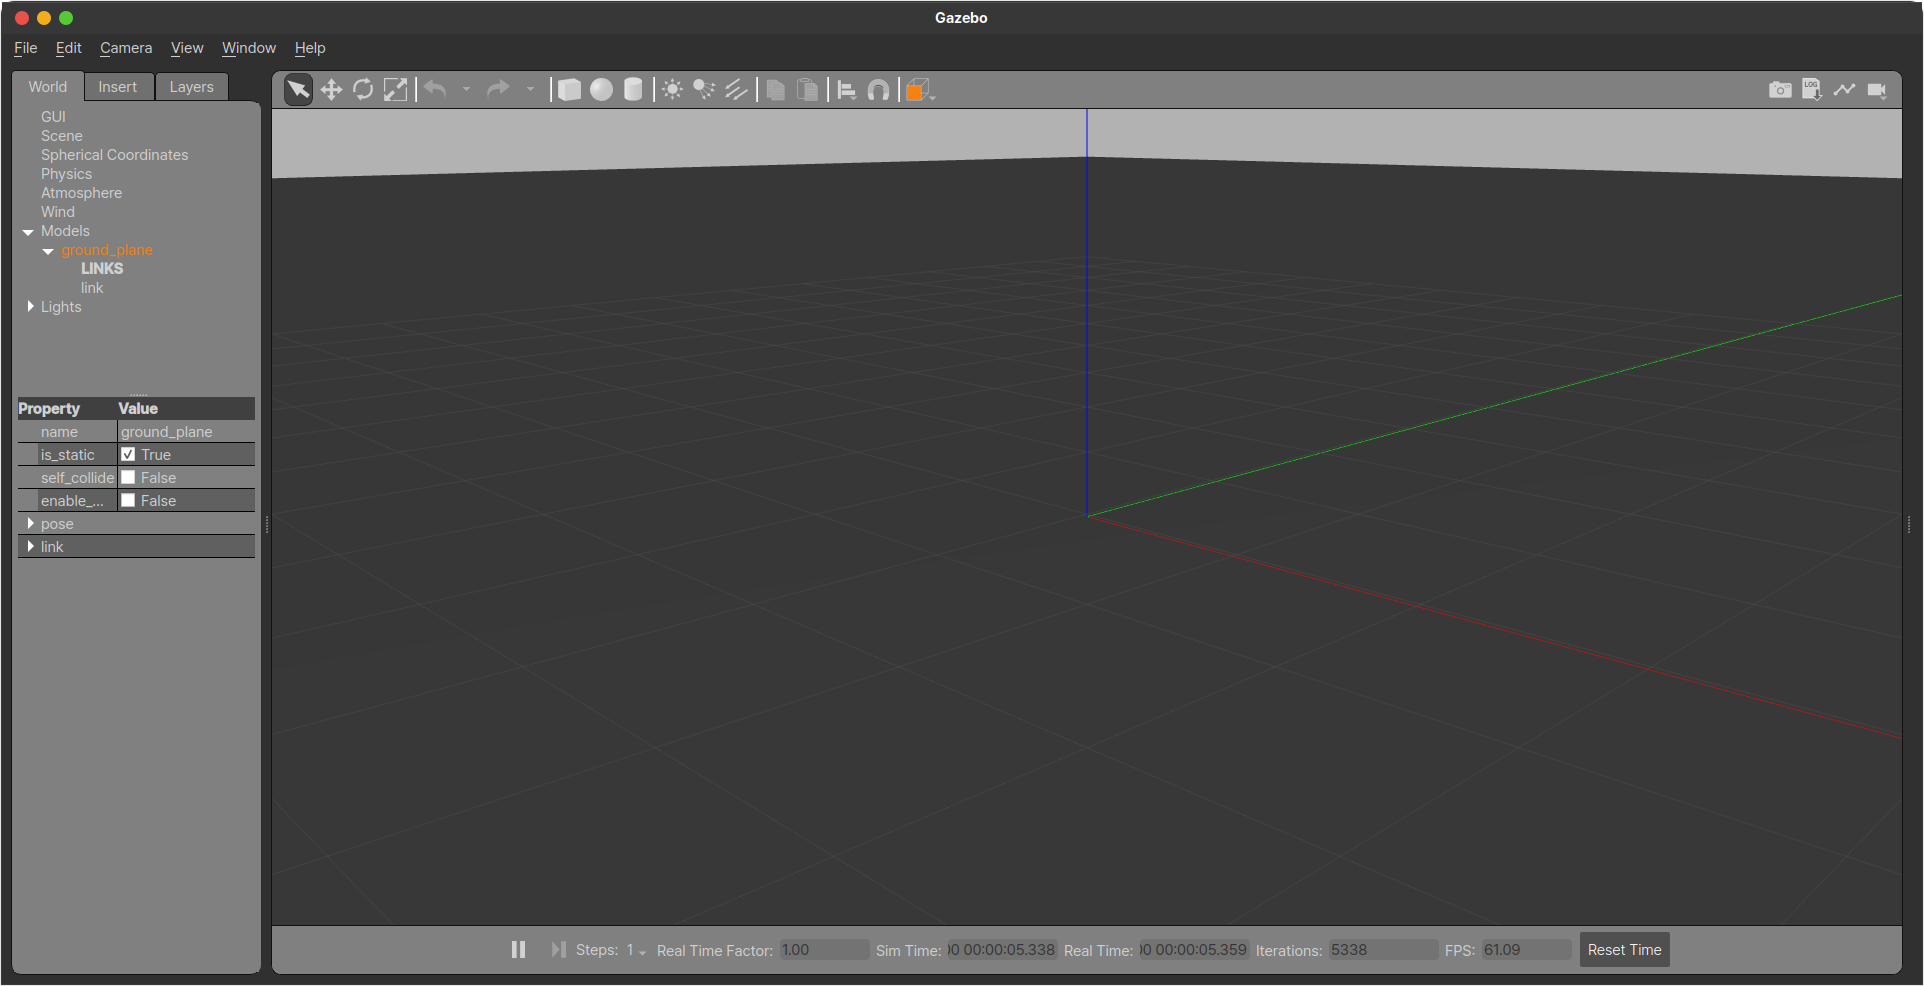Activate the scale mode tool
The width and height of the screenshot is (1924, 986).
coord(396,90)
